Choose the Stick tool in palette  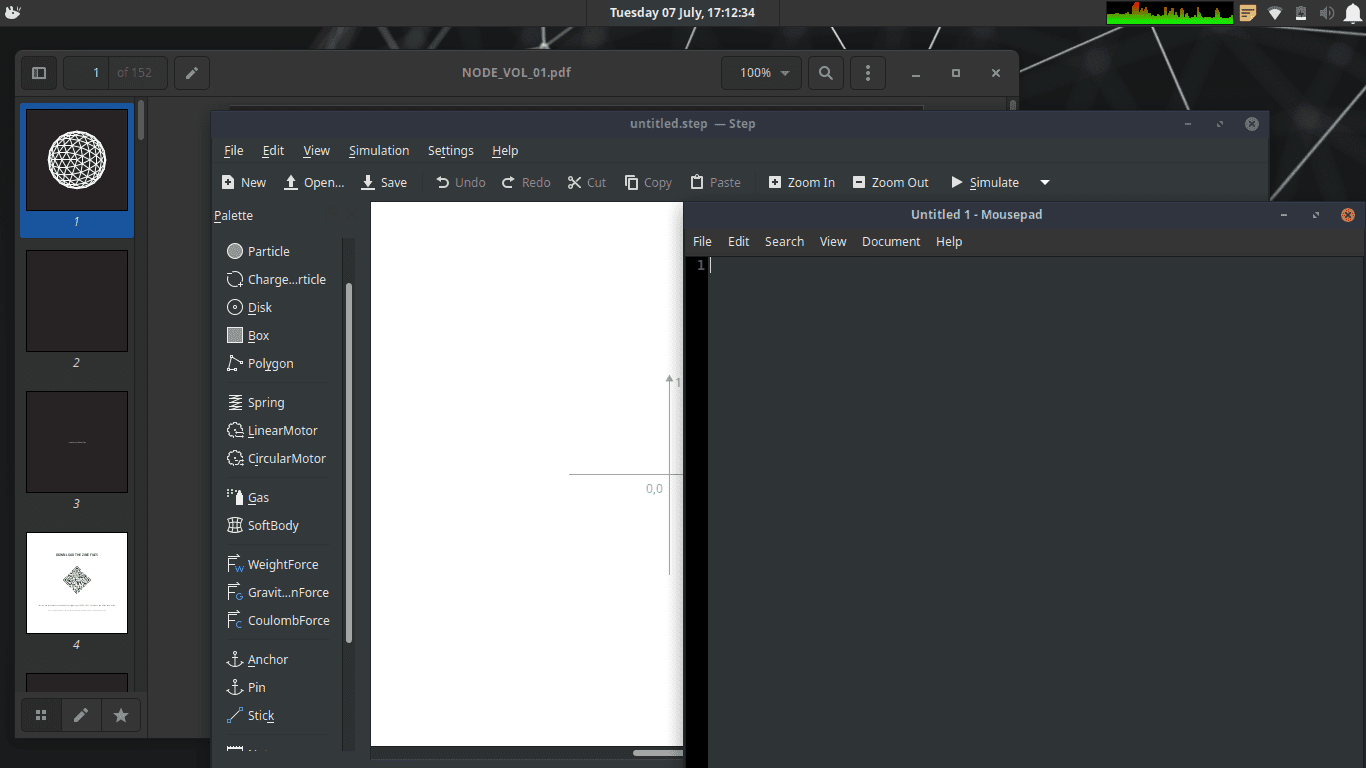click(250, 715)
